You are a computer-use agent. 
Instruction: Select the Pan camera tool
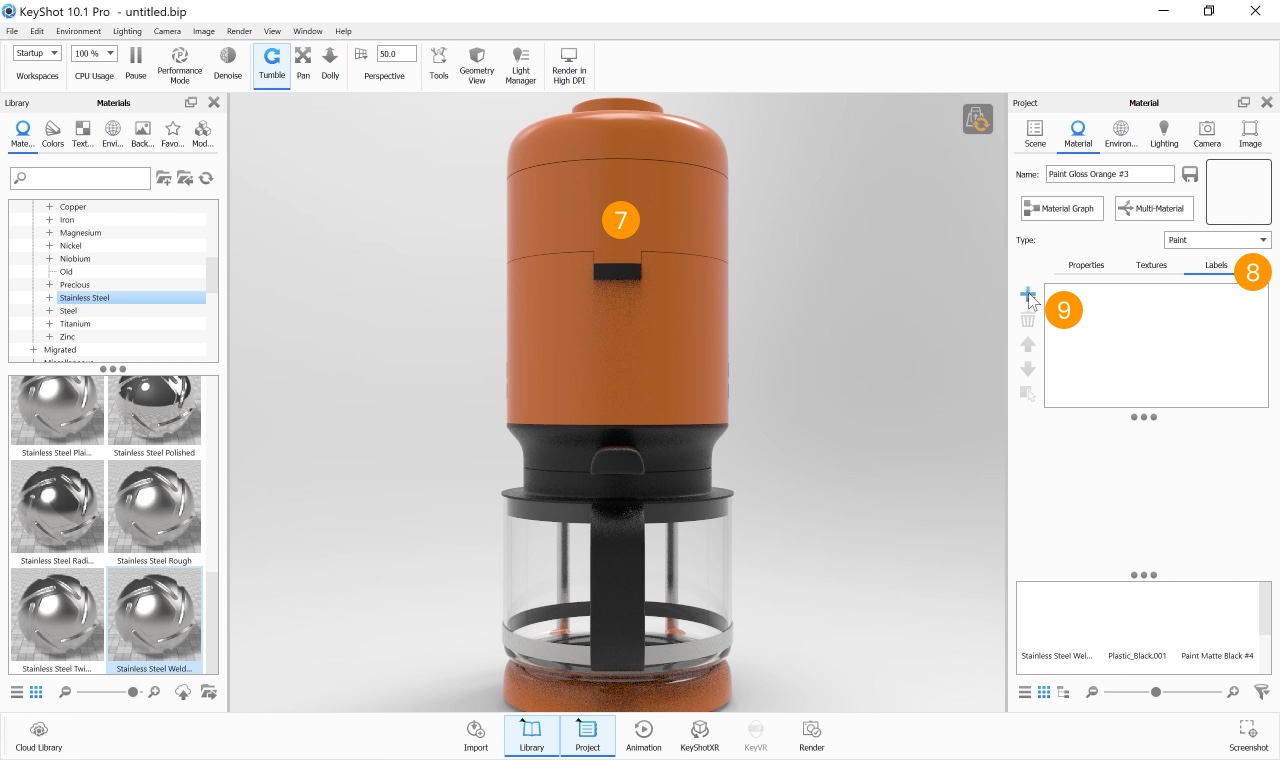pos(303,63)
